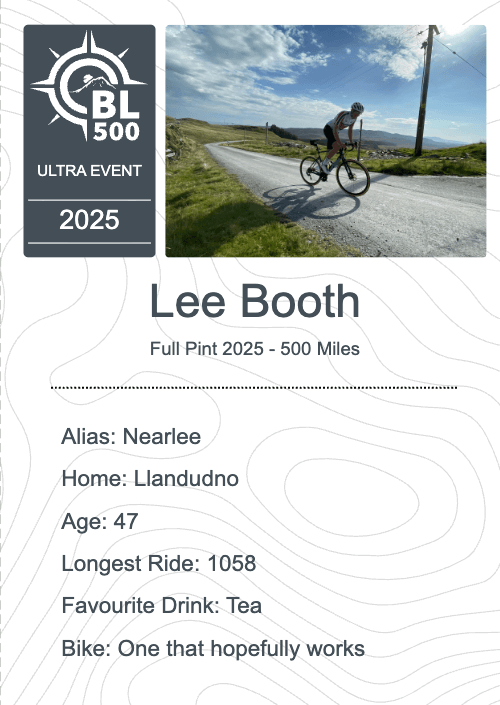Image resolution: width=500 pixels, height=705 pixels.
Task: Click the white line below 2025 badge
Action: [x=89, y=243]
